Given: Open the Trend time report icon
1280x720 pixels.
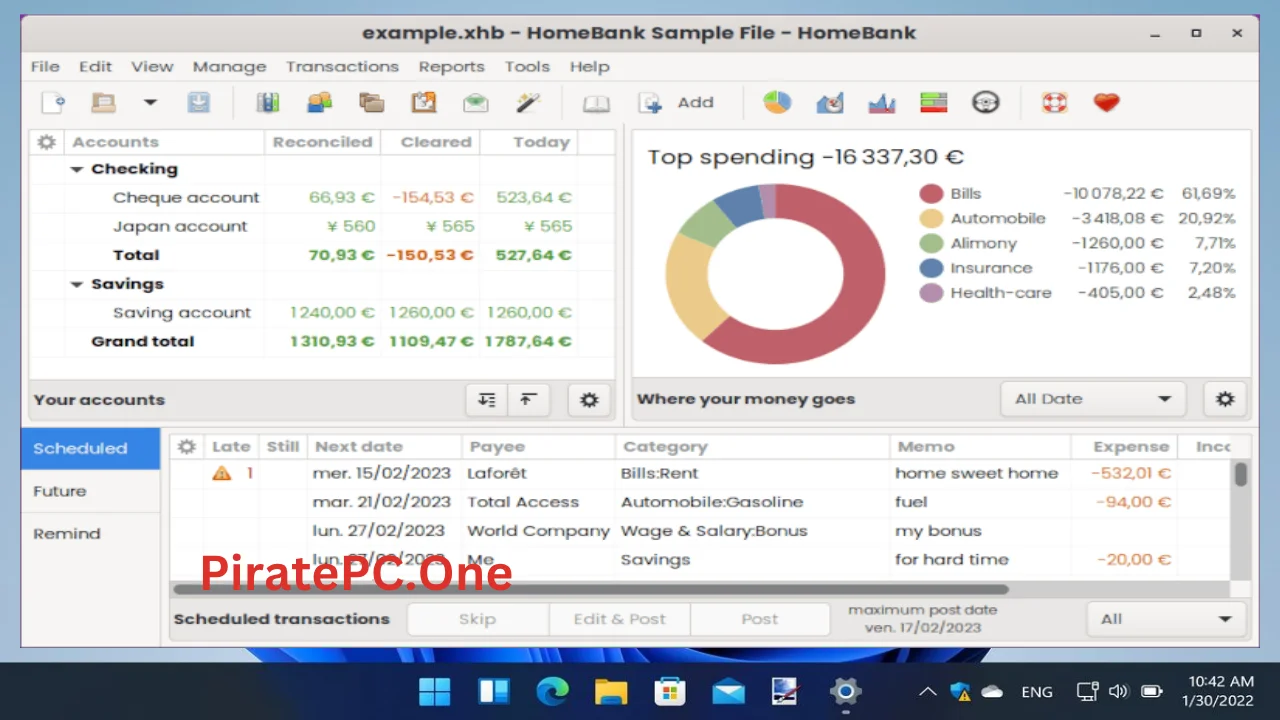Looking at the screenshot, I should click(830, 102).
